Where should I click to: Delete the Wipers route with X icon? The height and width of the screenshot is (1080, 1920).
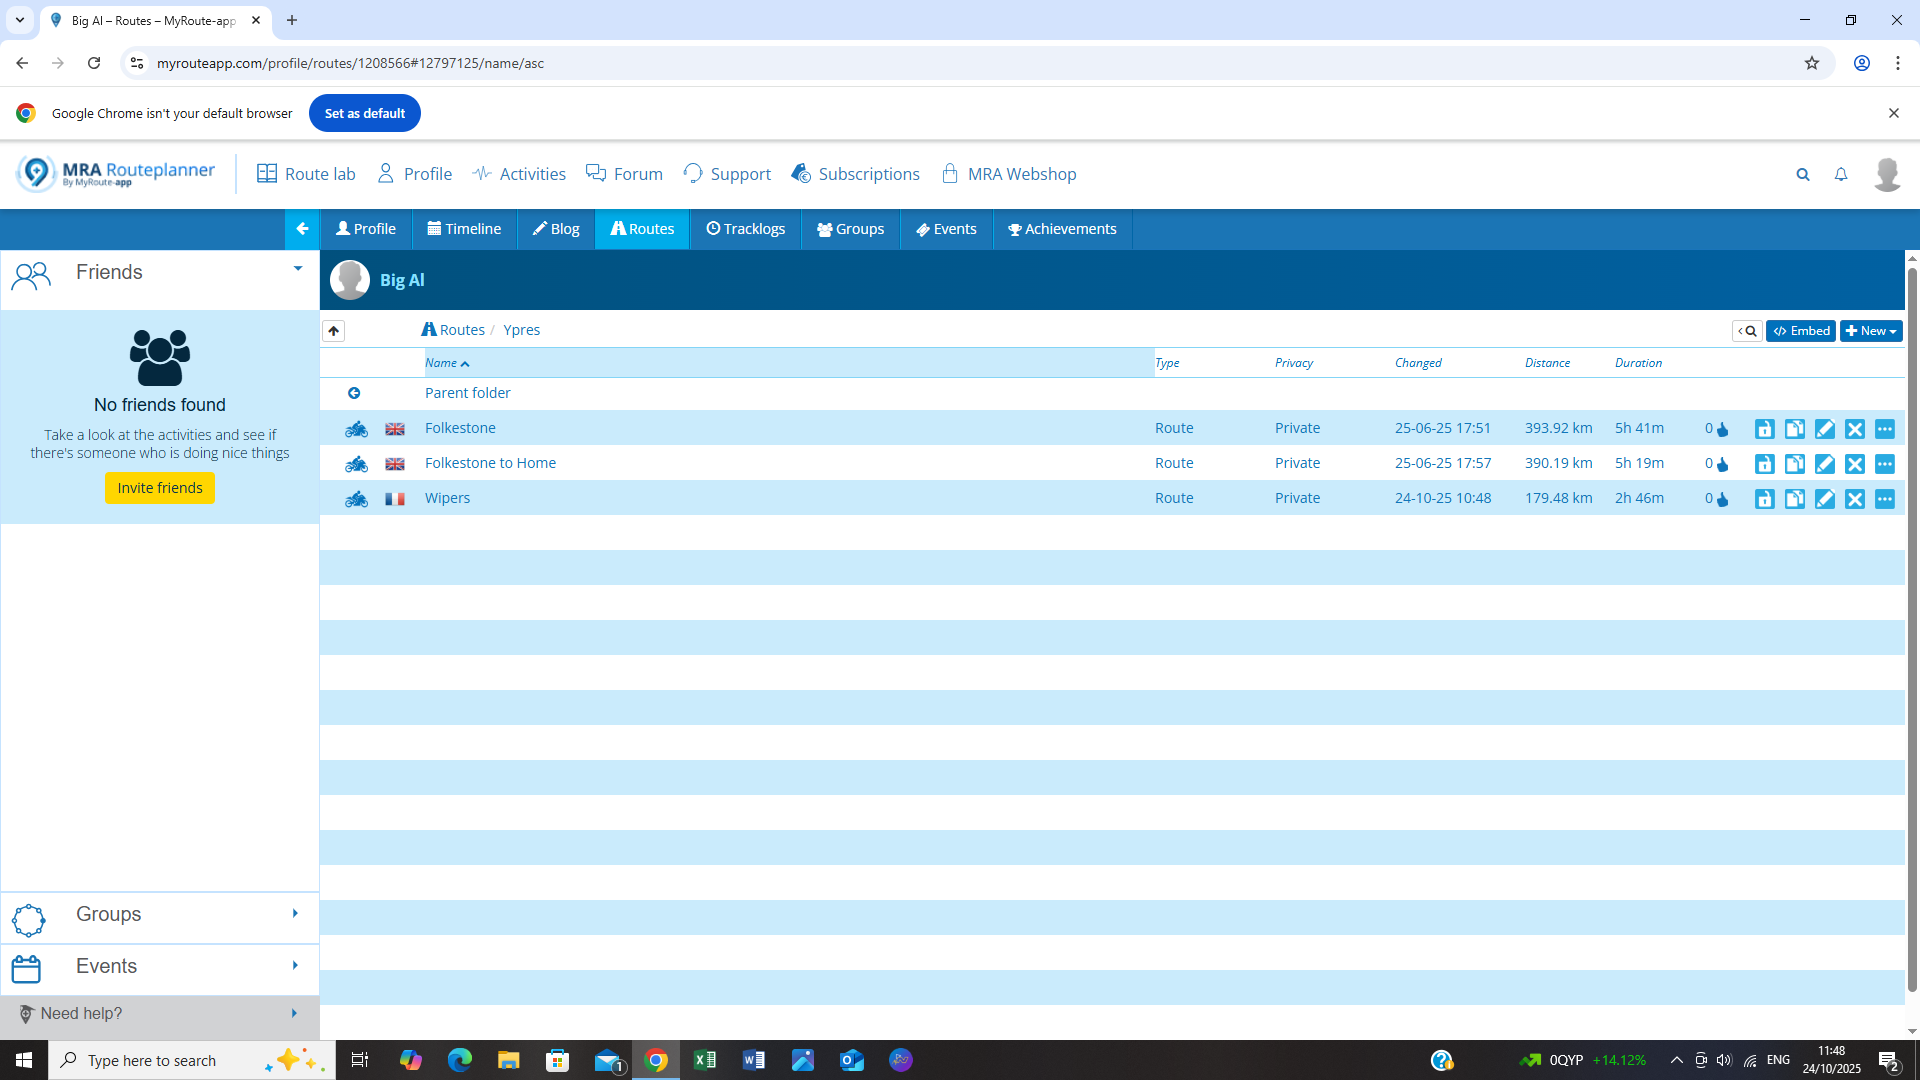click(1854, 499)
